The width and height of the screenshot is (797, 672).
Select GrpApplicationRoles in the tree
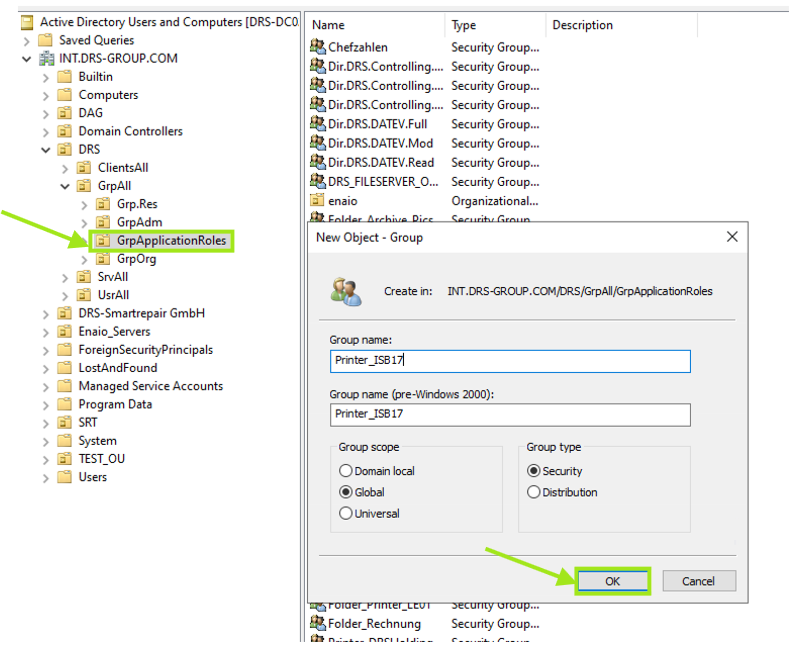click(171, 241)
